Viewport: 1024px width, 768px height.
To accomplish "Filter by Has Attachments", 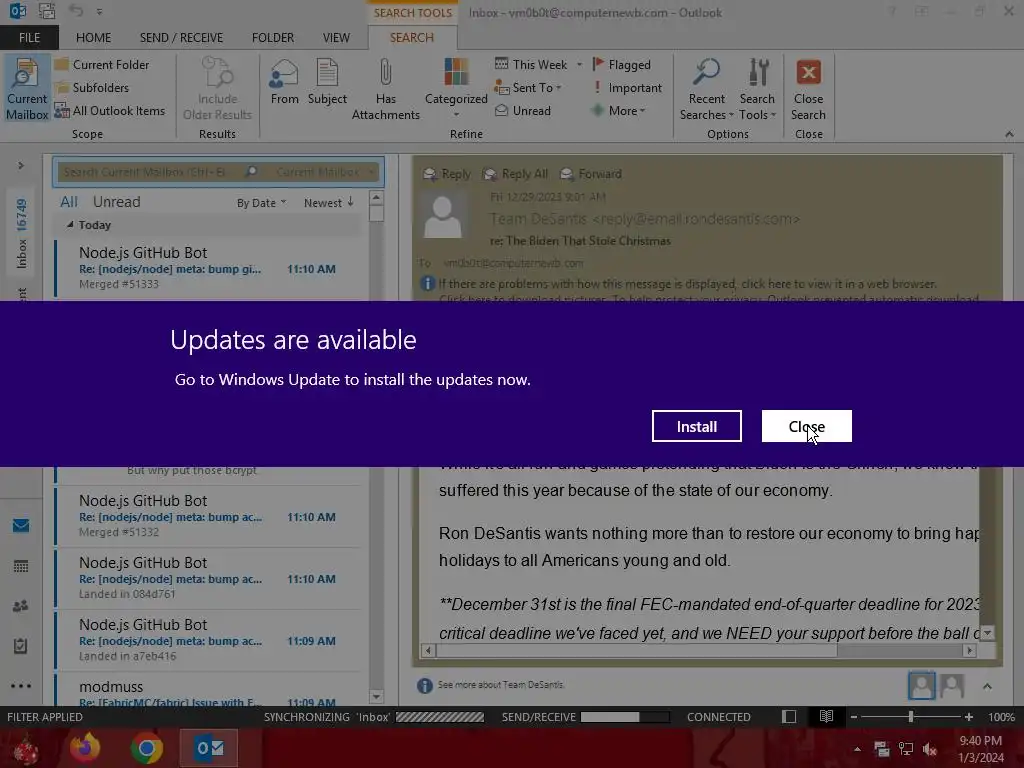I will (x=385, y=89).
